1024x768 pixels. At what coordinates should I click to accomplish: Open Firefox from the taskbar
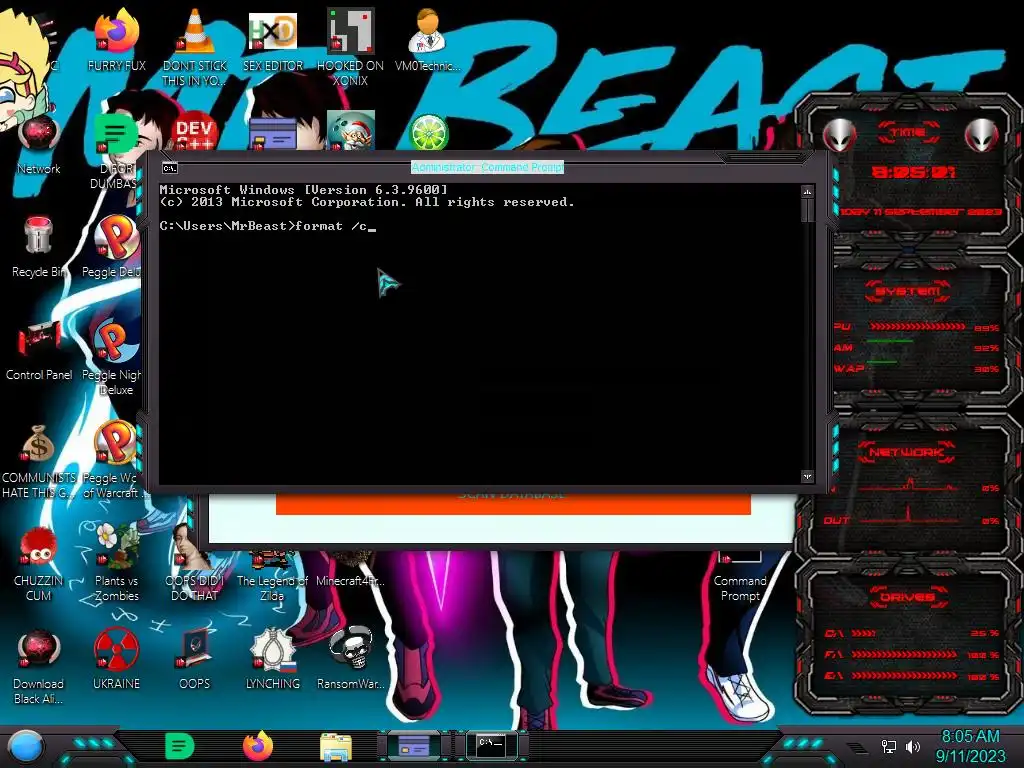click(258, 746)
